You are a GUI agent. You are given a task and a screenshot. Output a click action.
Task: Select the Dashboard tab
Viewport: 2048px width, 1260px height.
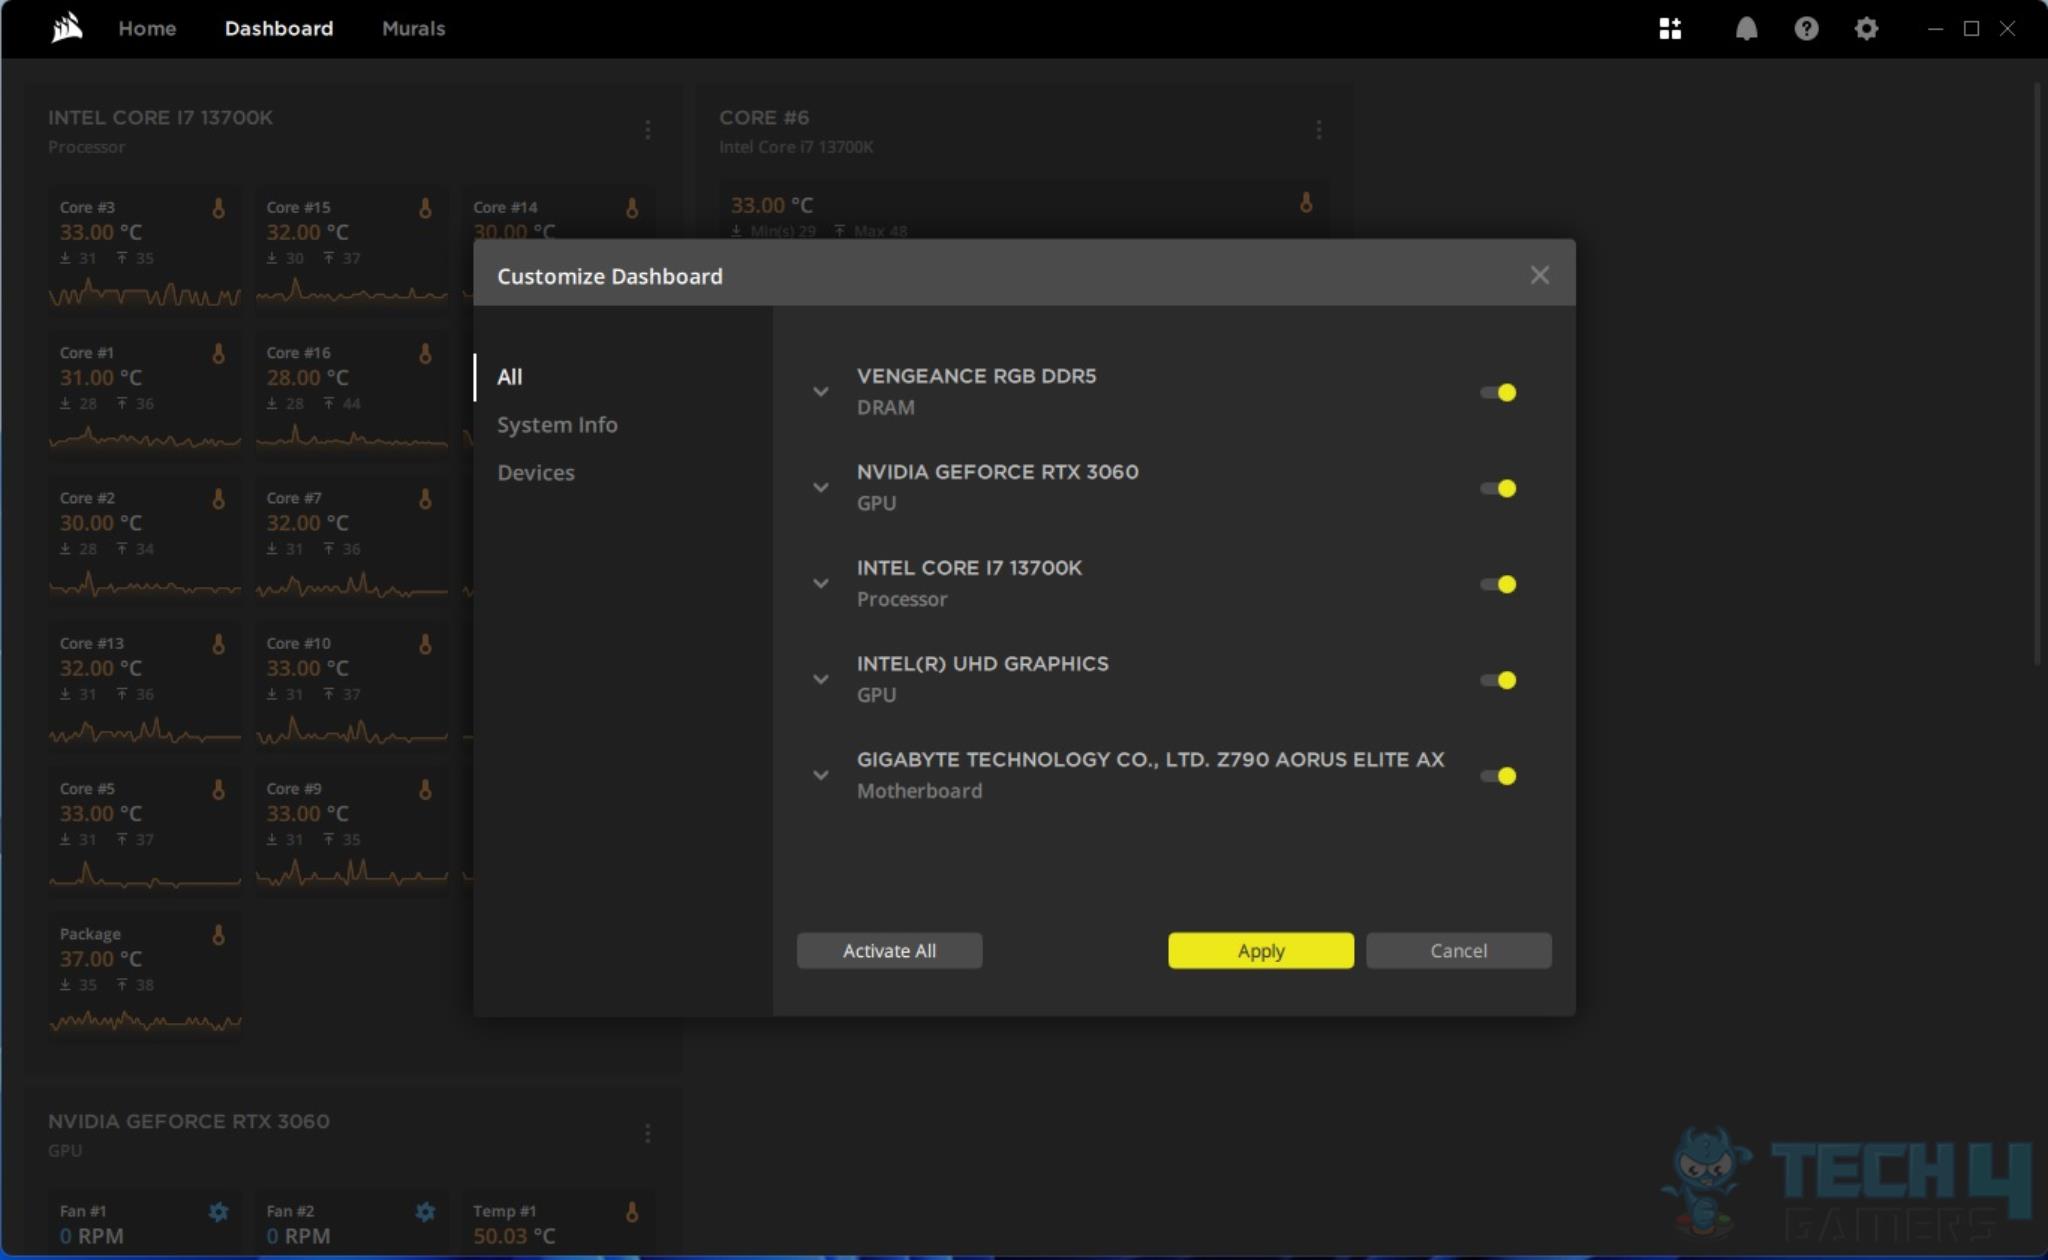[279, 28]
